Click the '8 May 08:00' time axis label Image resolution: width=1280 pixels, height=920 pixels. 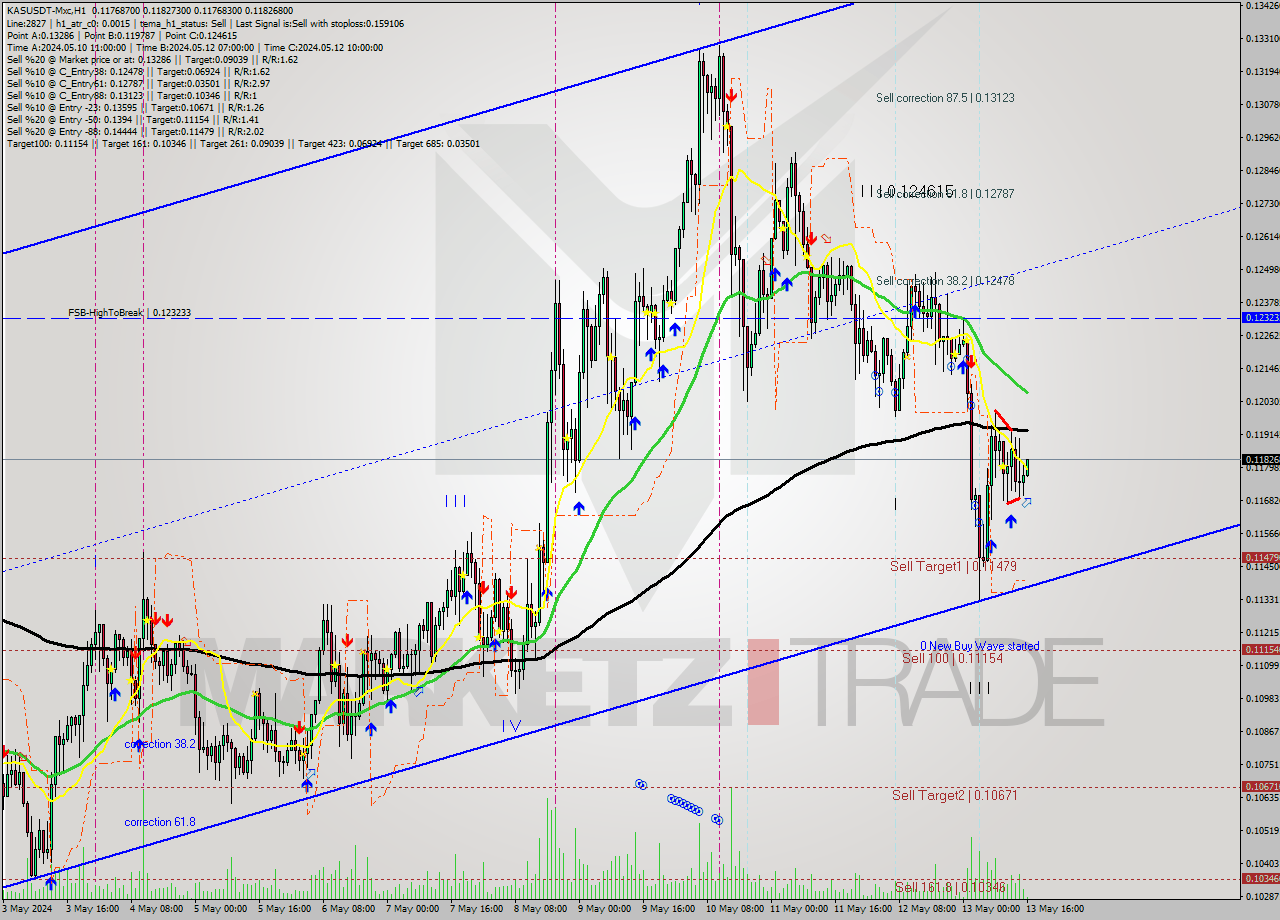coord(541,909)
